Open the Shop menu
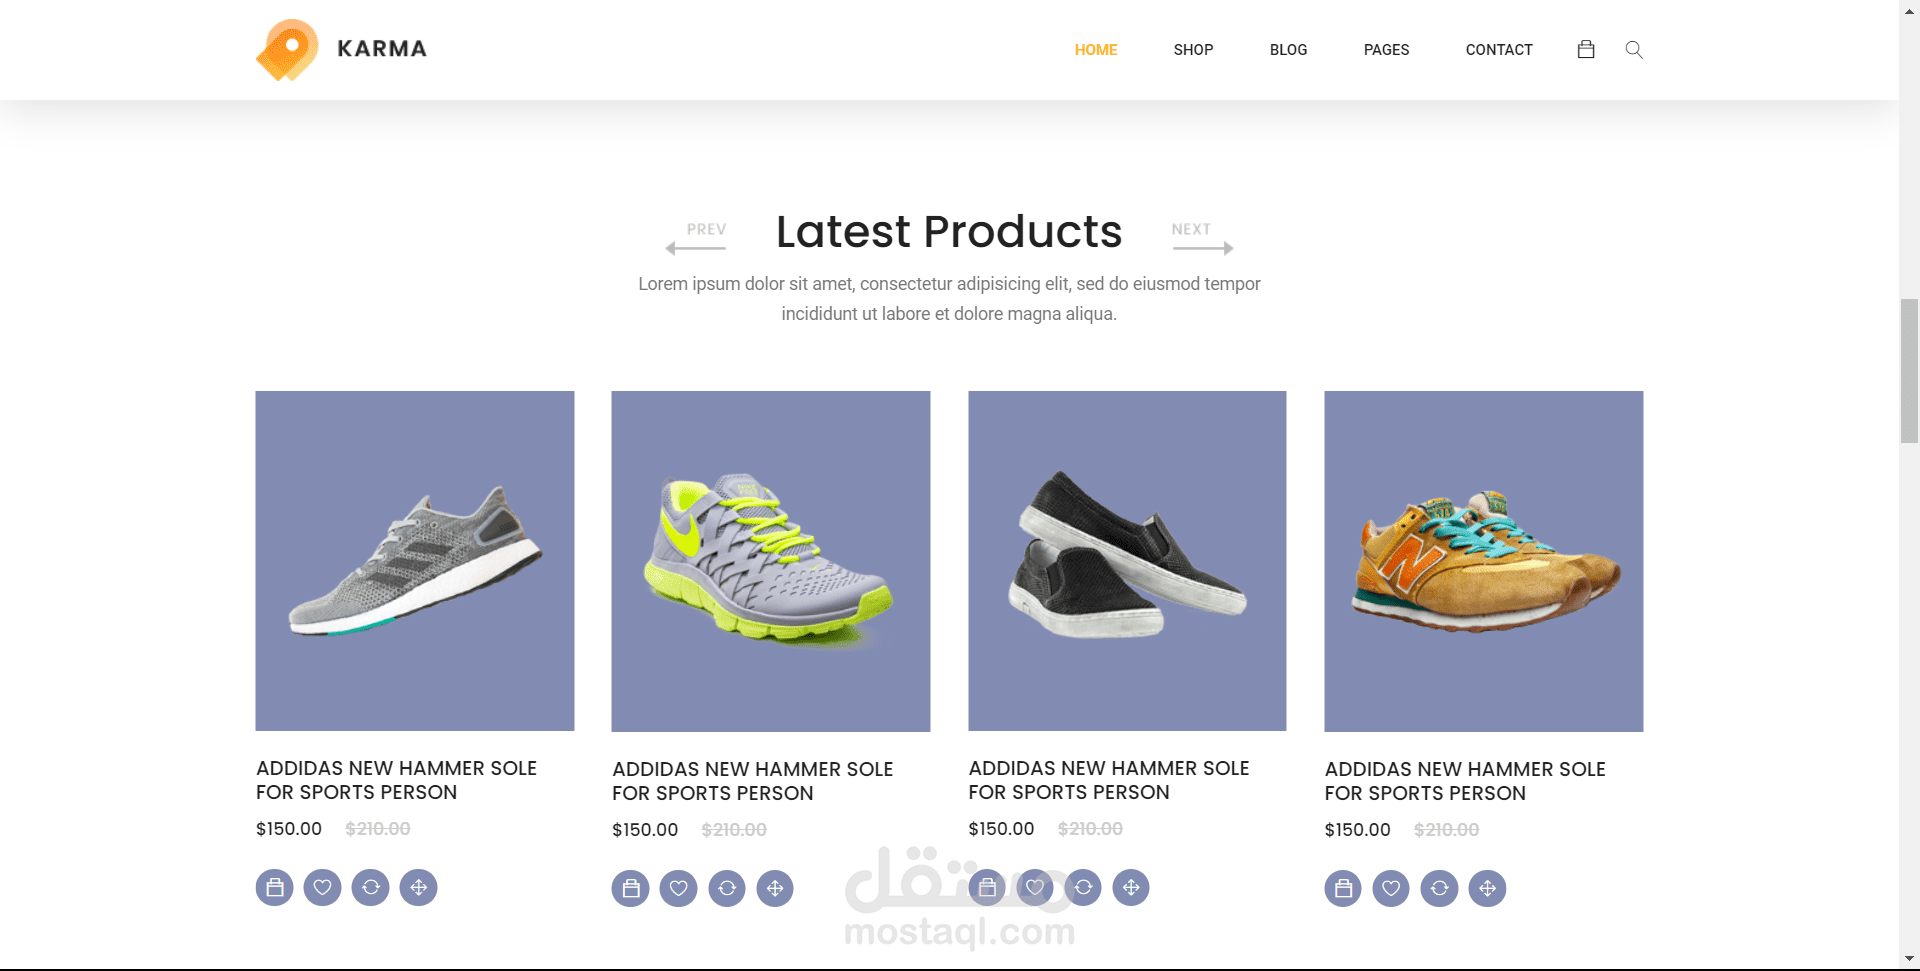 pyautogui.click(x=1193, y=50)
